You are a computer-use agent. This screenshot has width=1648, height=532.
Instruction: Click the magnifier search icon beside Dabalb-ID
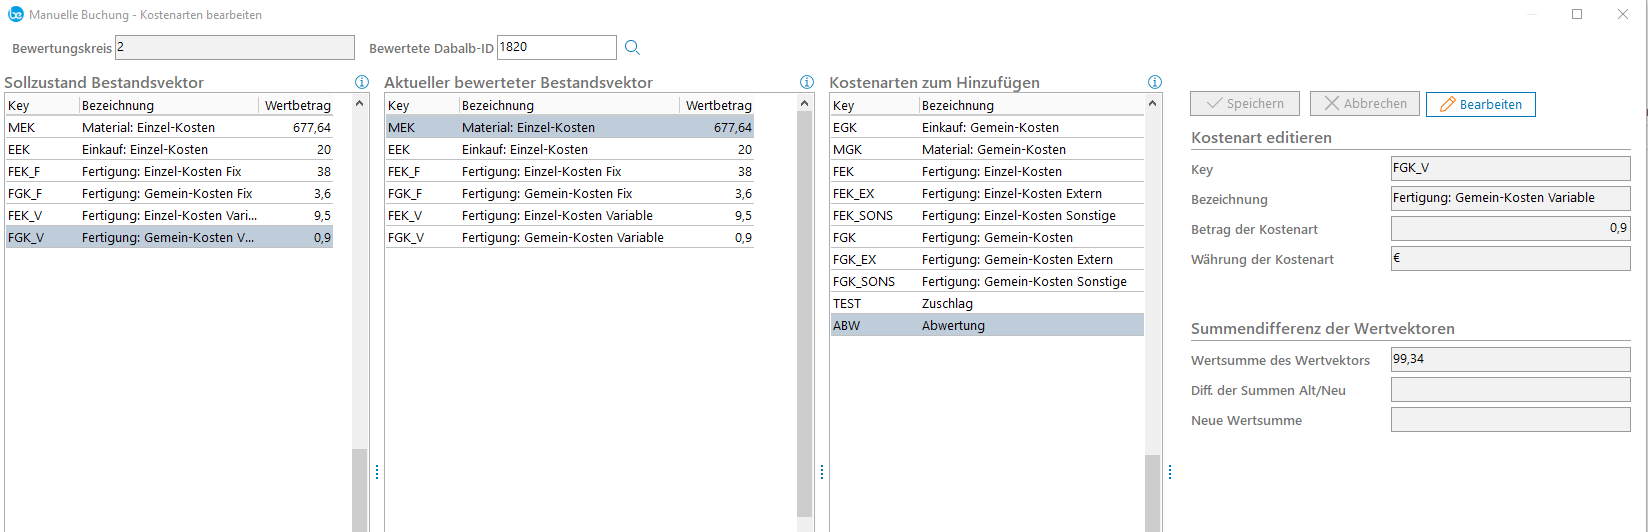pyautogui.click(x=632, y=47)
